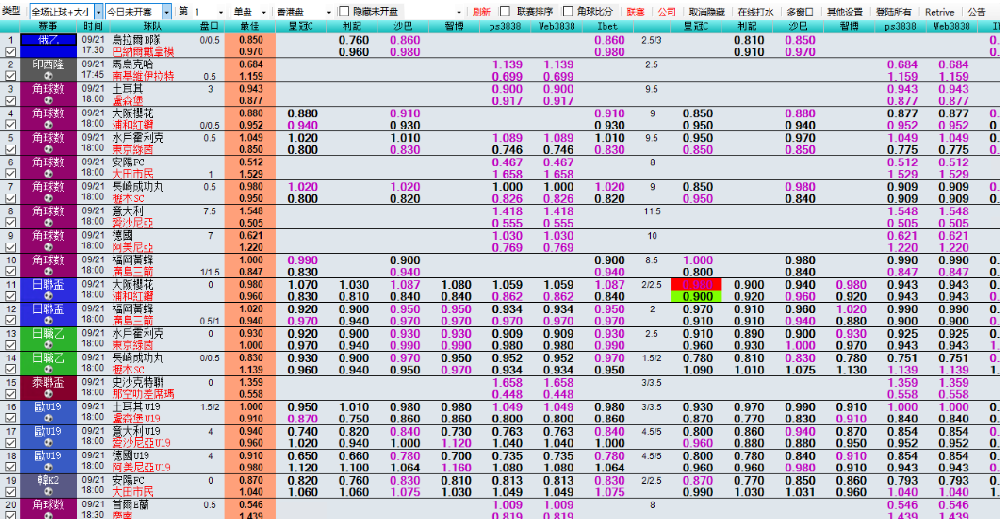Image resolution: width=1000 pixels, height=519 pixels.
Task: Click the red 联赛 button
Action: 635,11
